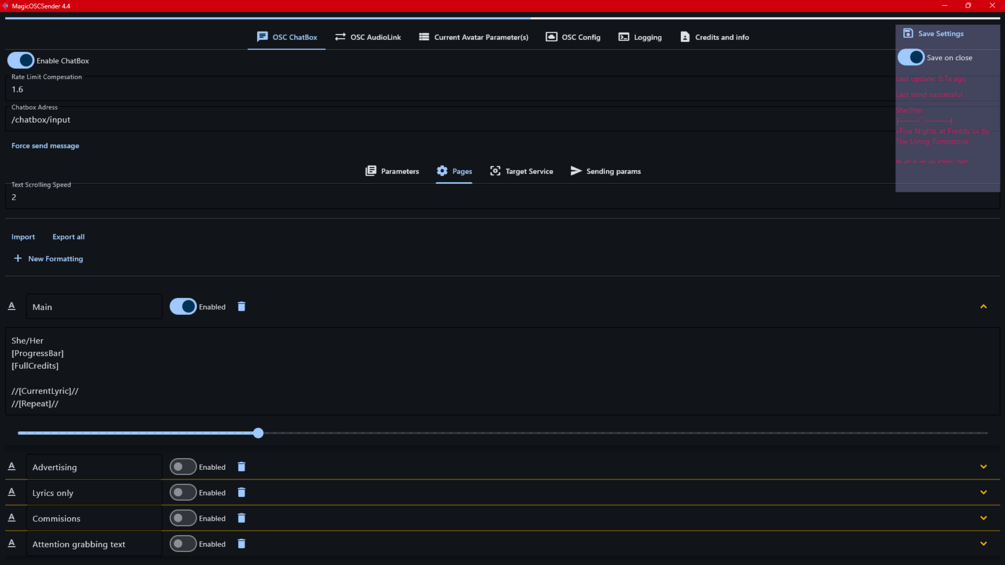Switch to the OSC ChatBox tab
The image size is (1005, 565).
pyautogui.click(x=287, y=37)
